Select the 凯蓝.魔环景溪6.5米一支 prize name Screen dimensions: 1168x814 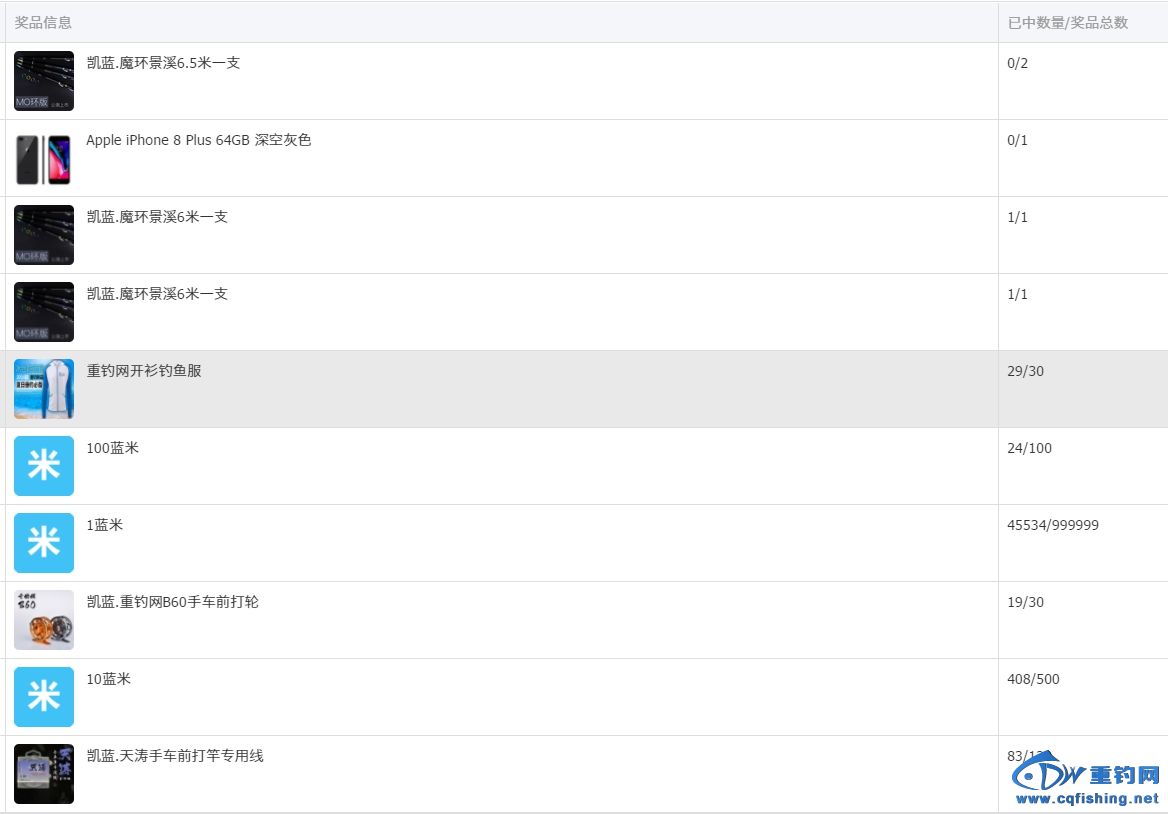[x=163, y=63]
